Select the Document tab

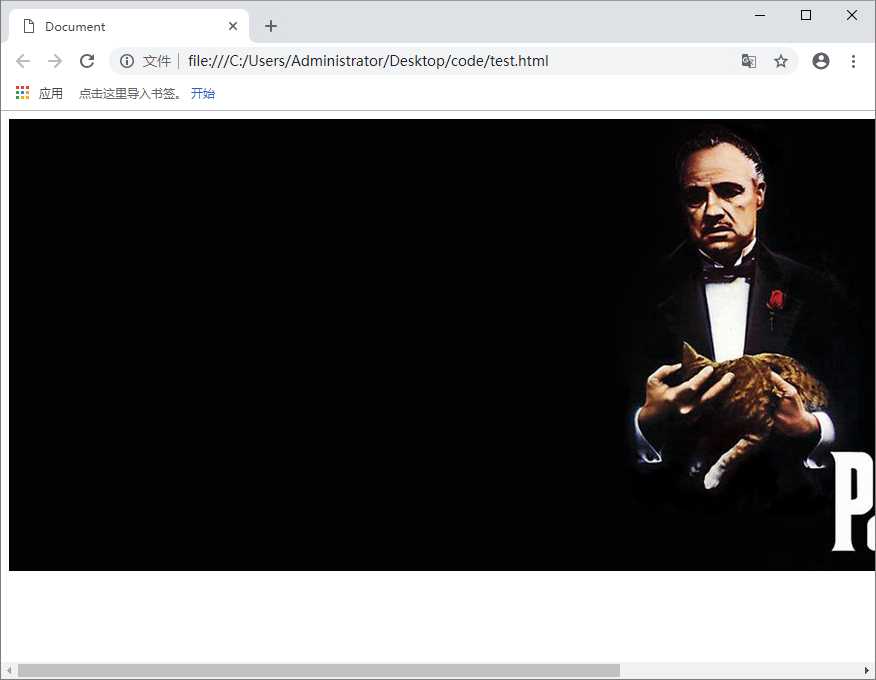(128, 26)
